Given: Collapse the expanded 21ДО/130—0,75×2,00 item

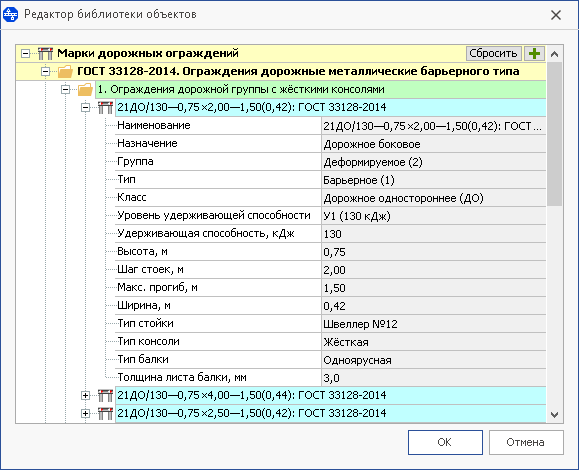Looking at the screenshot, I should pyautogui.click(x=85, y=107).
